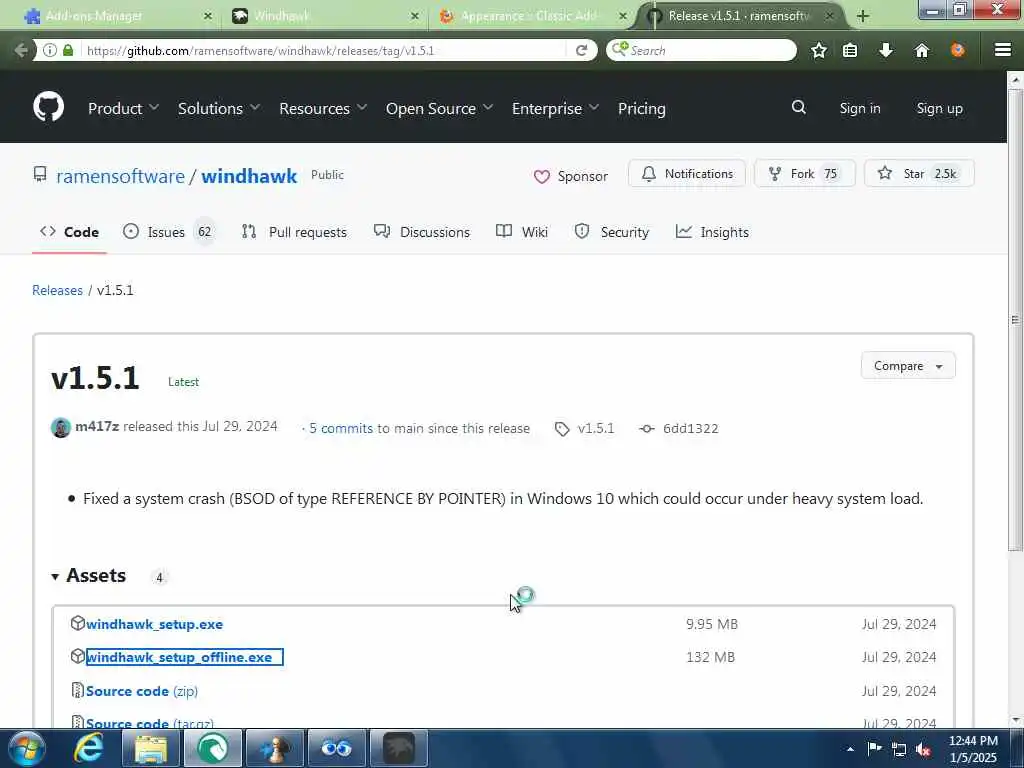Click Sign up
Image resolution: width=1024 pixels, height=768 pixels.
pyautogui.click(x=939, y=108)
